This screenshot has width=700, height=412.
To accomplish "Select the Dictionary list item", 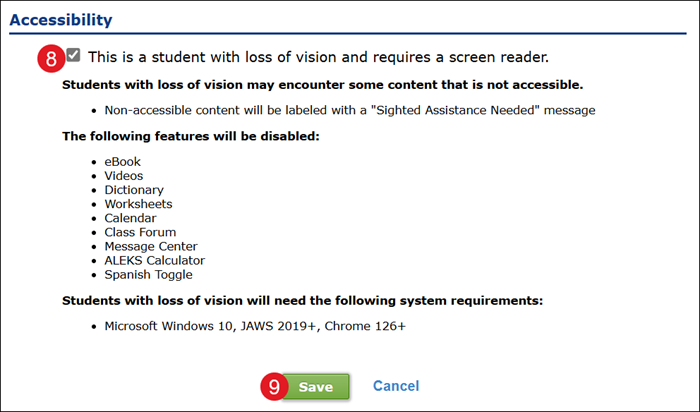I will (x=134, y=189).
